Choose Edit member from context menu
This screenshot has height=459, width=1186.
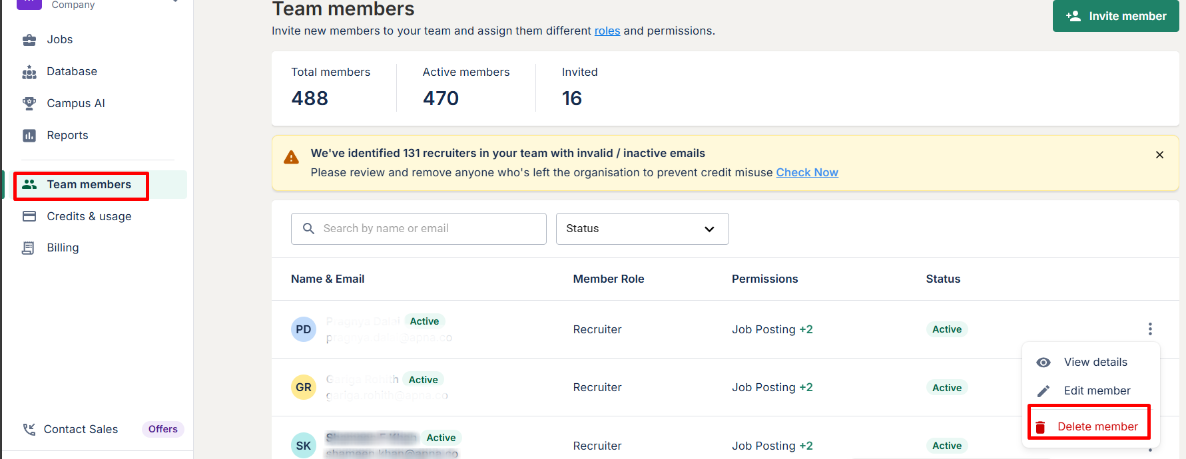pyautogui.click(x=1097, y=391)
